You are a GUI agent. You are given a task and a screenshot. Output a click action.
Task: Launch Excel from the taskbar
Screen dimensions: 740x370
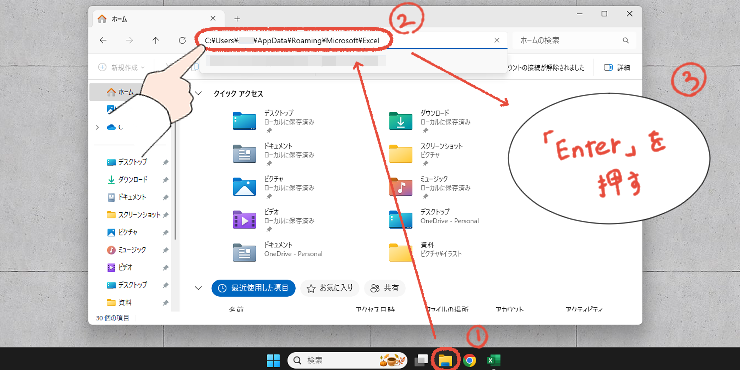coord(494,361)
